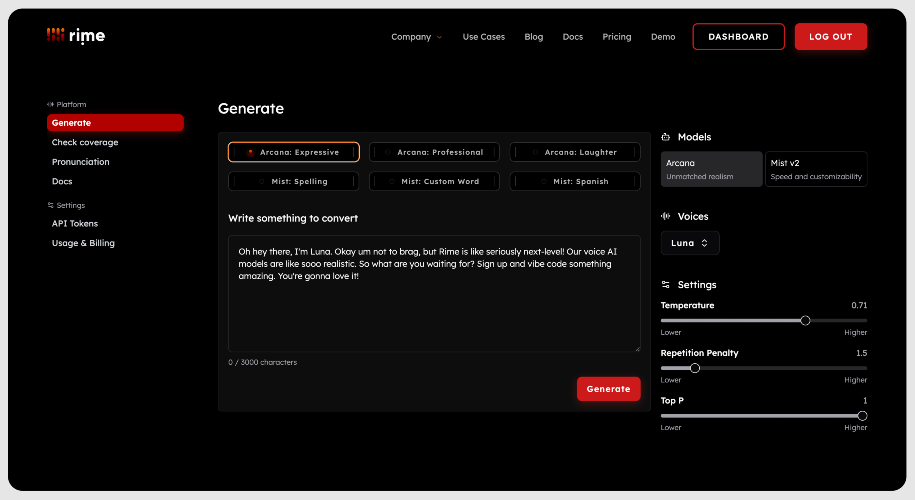Expand the Company menu

(x=417, y=37)
